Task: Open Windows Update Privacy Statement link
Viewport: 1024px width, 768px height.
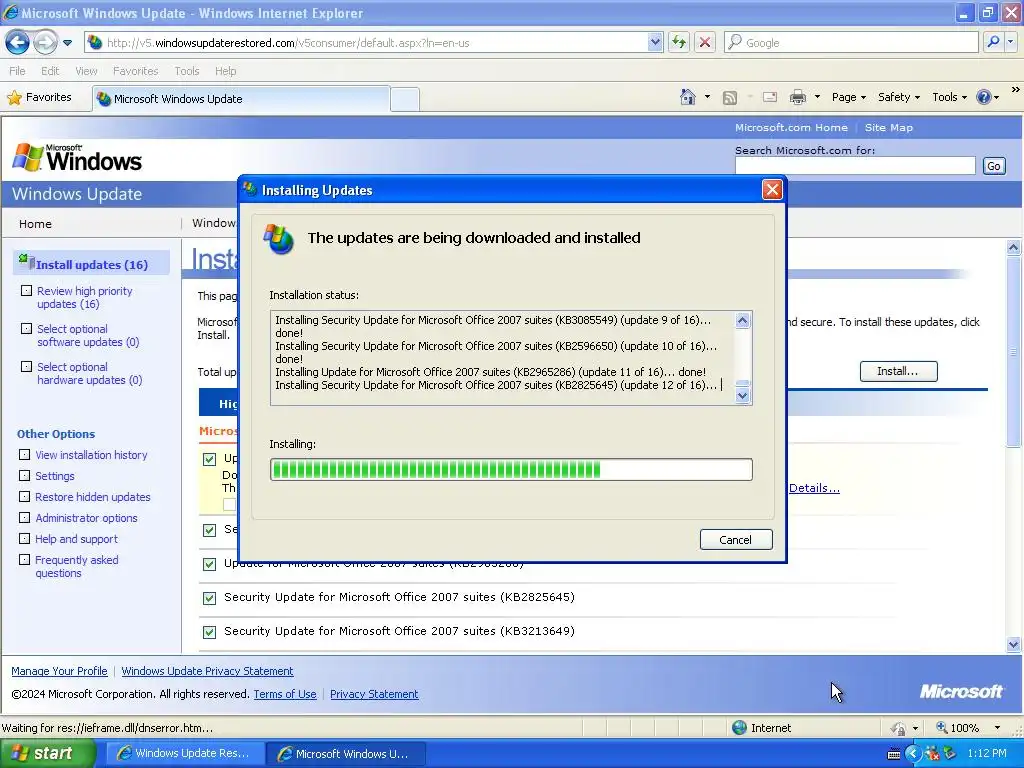Action: pos(207,671)
